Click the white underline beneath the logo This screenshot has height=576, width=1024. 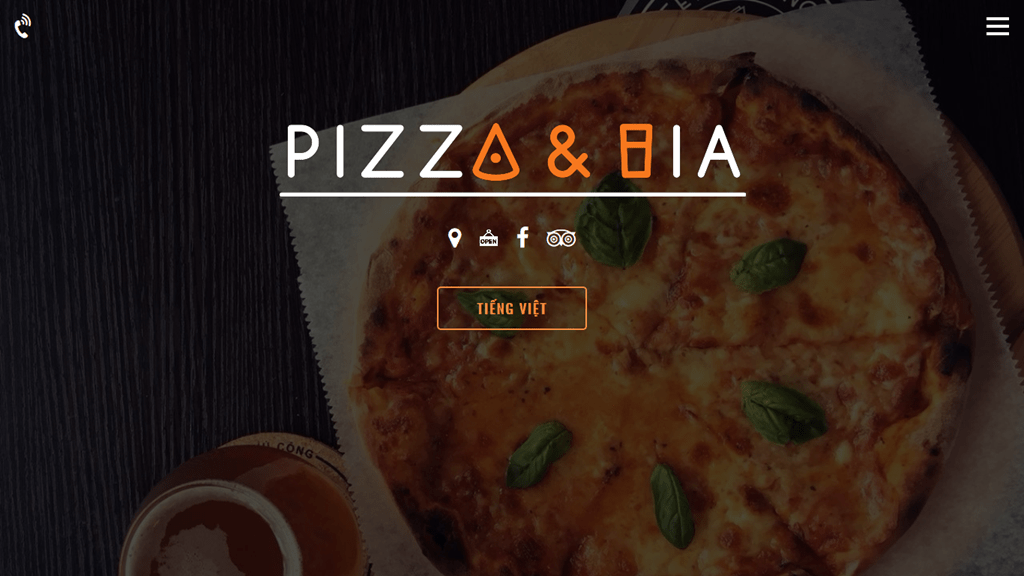click(513, 194)
